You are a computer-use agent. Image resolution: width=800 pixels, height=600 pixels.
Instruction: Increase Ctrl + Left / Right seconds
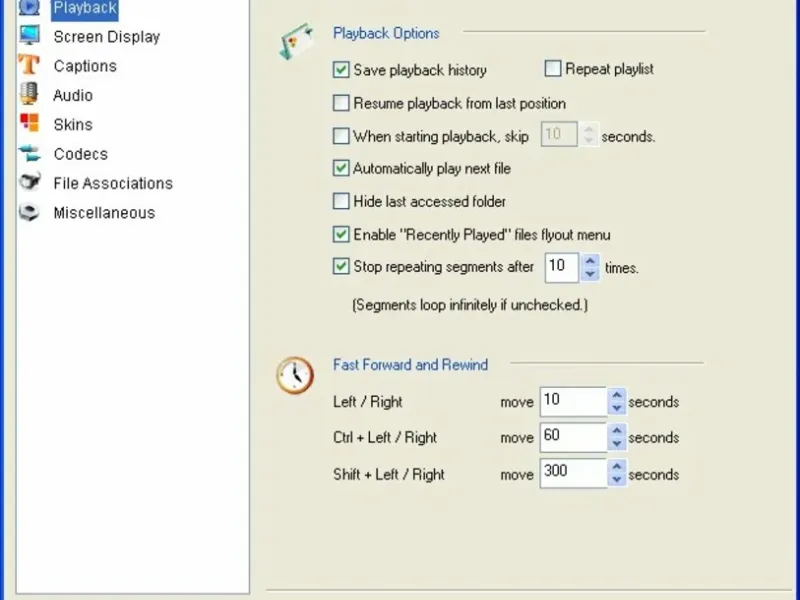pos(617,431)
